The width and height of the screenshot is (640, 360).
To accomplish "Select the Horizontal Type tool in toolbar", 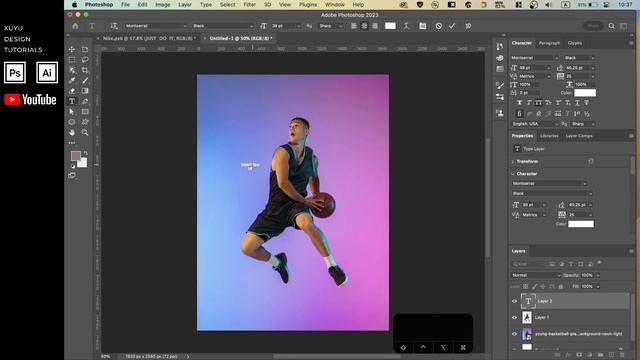I will coord(72,101).
